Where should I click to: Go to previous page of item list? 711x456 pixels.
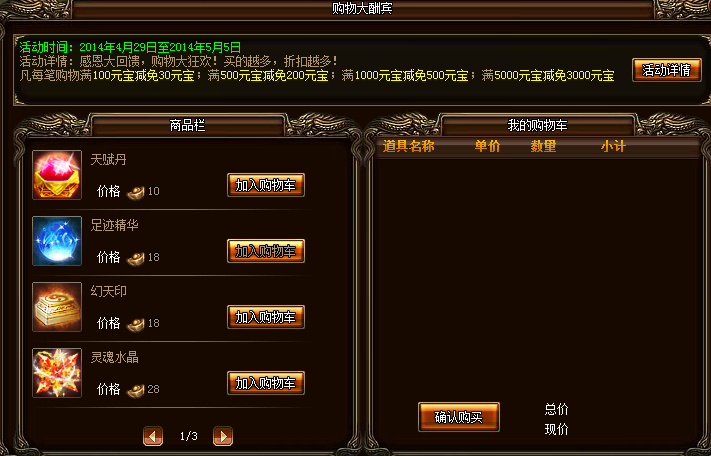point(153,436)
